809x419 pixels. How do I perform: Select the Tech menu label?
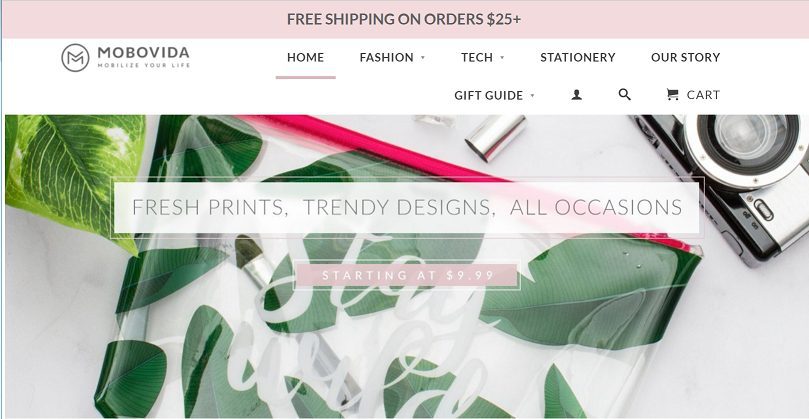[x=477, y=57]
